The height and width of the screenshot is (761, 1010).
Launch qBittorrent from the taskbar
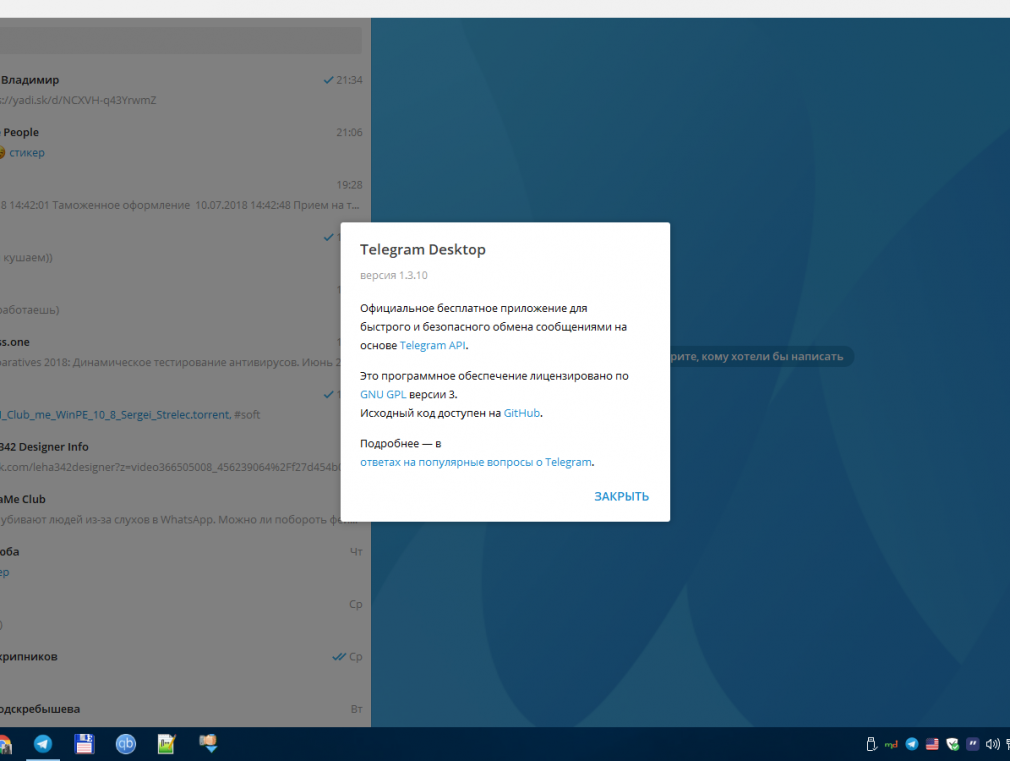pyautogui.click(x=126, y=744)
